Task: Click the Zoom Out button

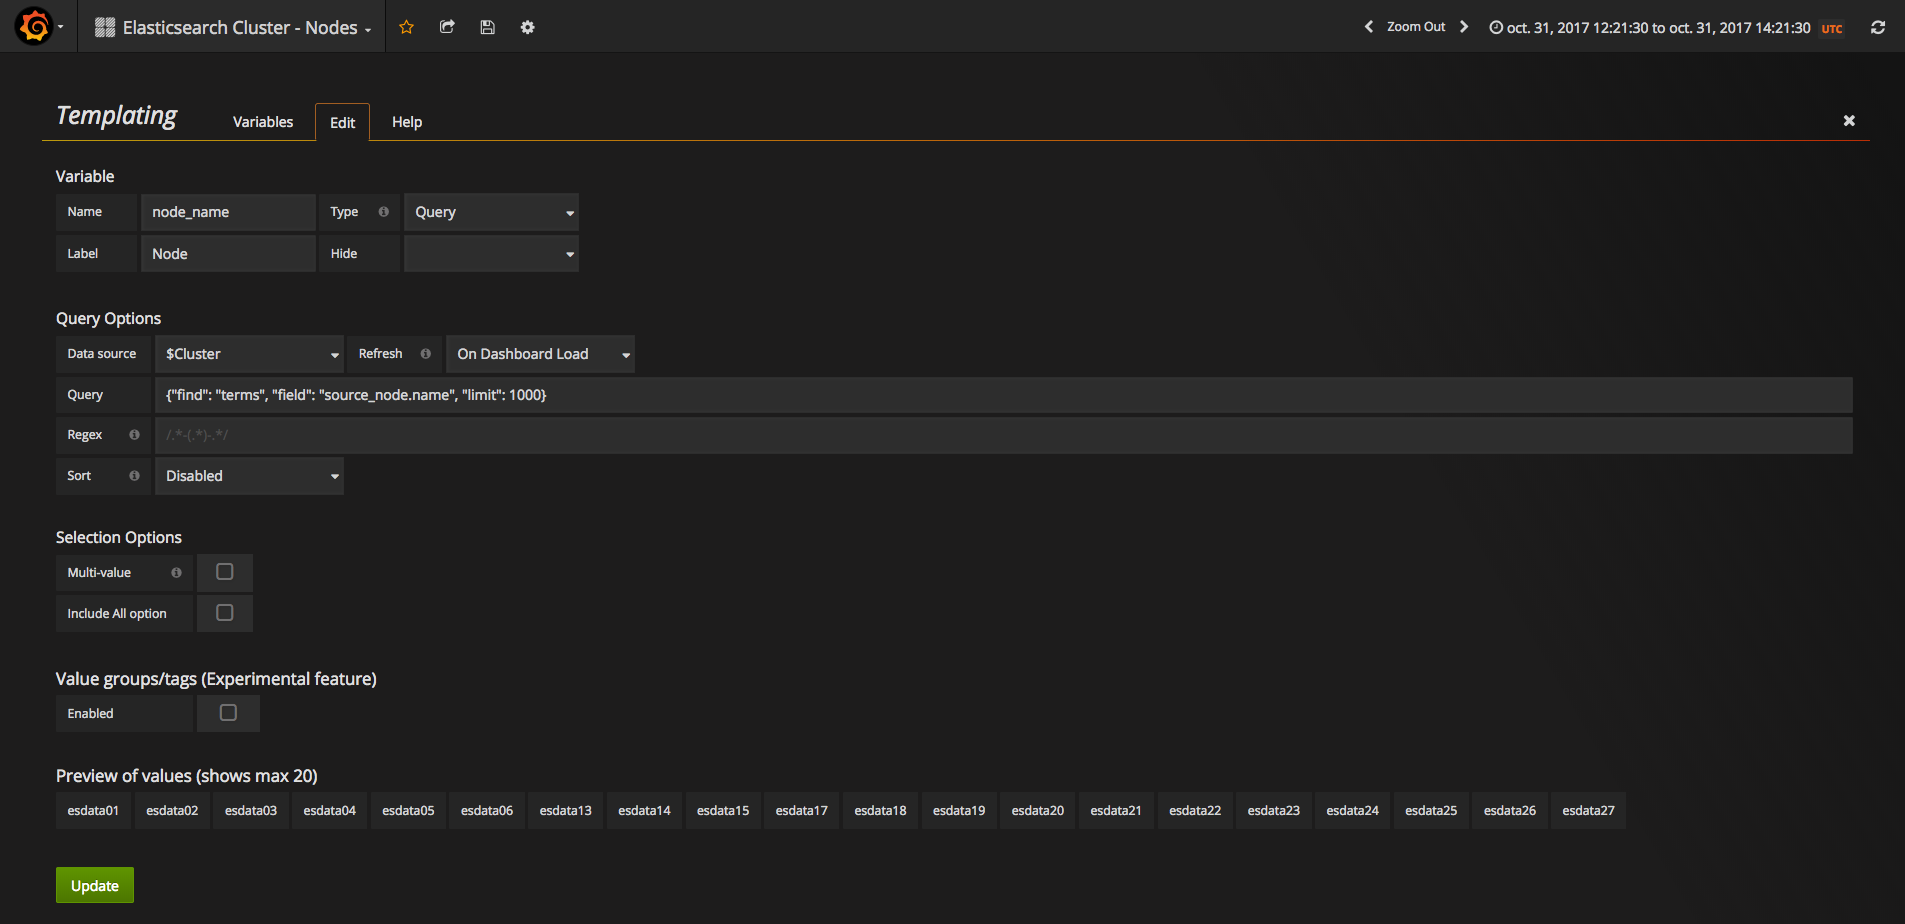Action: click(x=1416, y=27)
